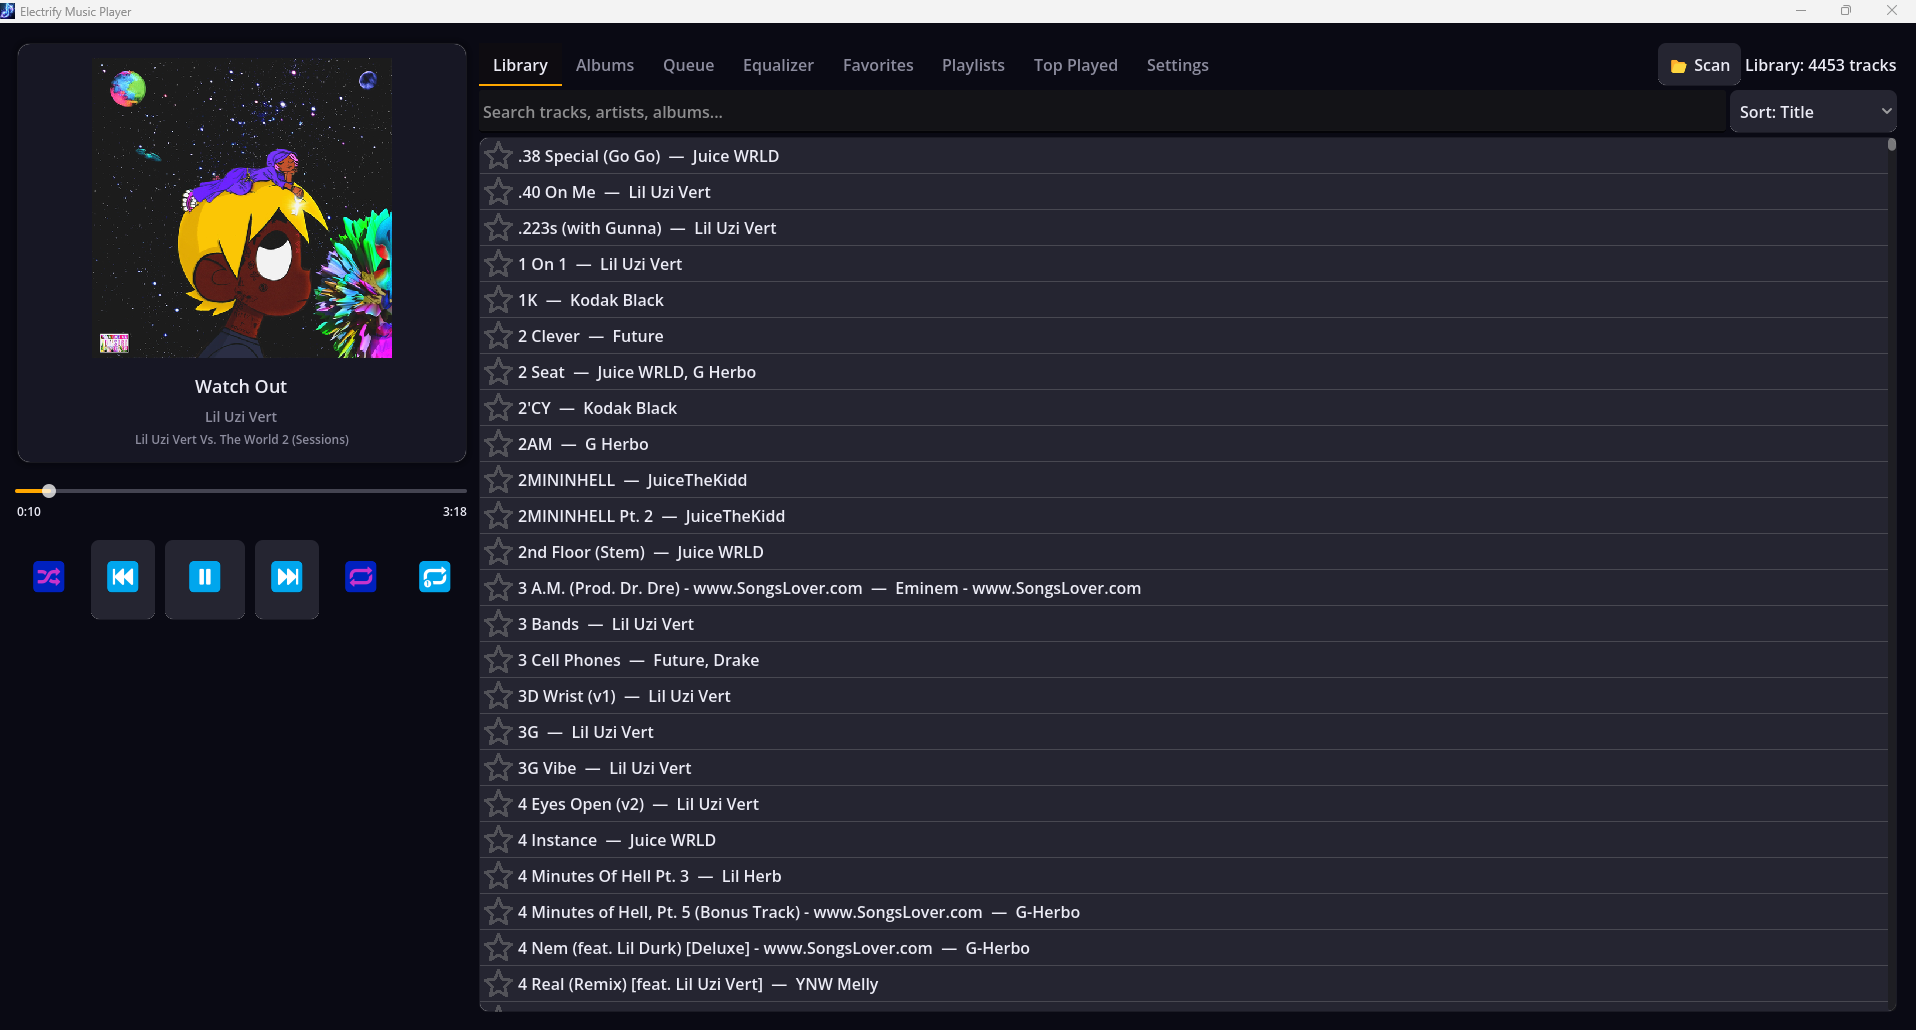The image size is (1916, 1030).
Task: Favorite the 3G Vibe track
Action: pyautogui.click(x=498, y=768)
